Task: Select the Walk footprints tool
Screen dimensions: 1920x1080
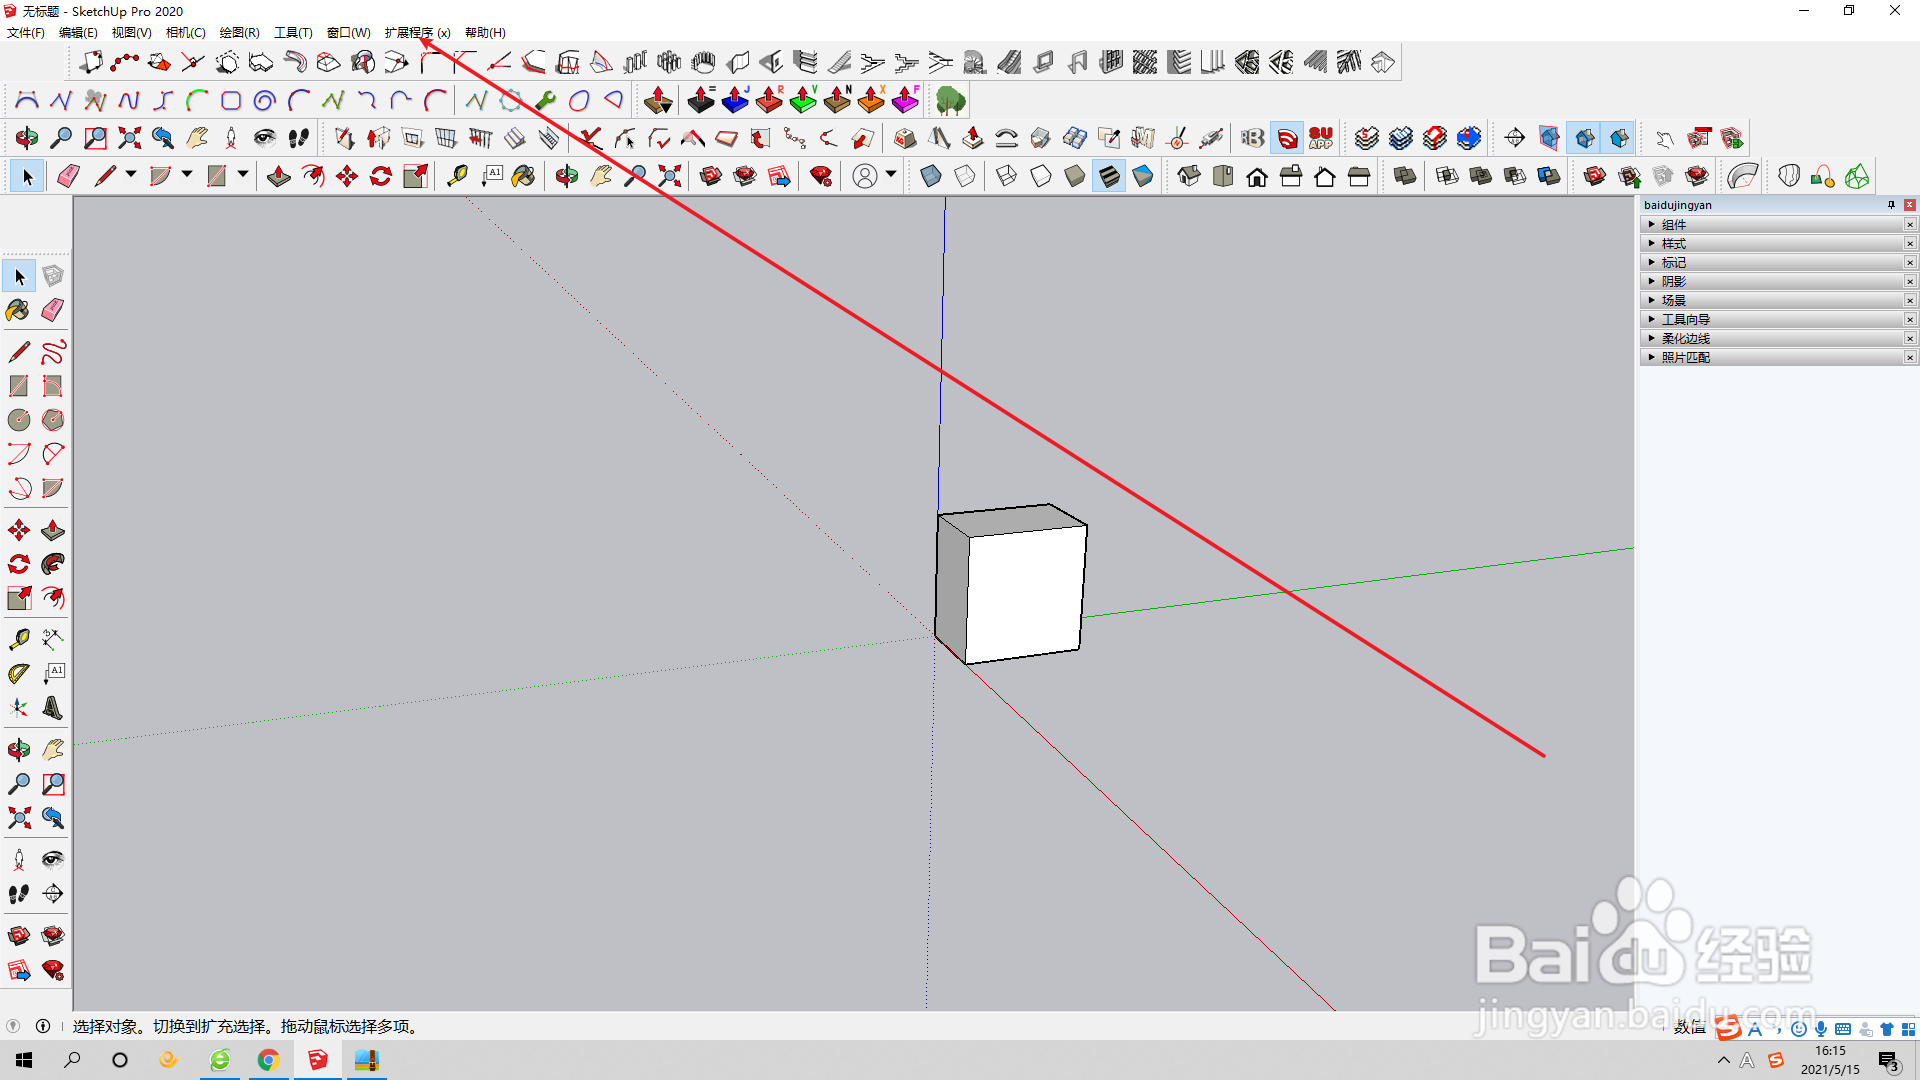Action: (x=18, y=894)
